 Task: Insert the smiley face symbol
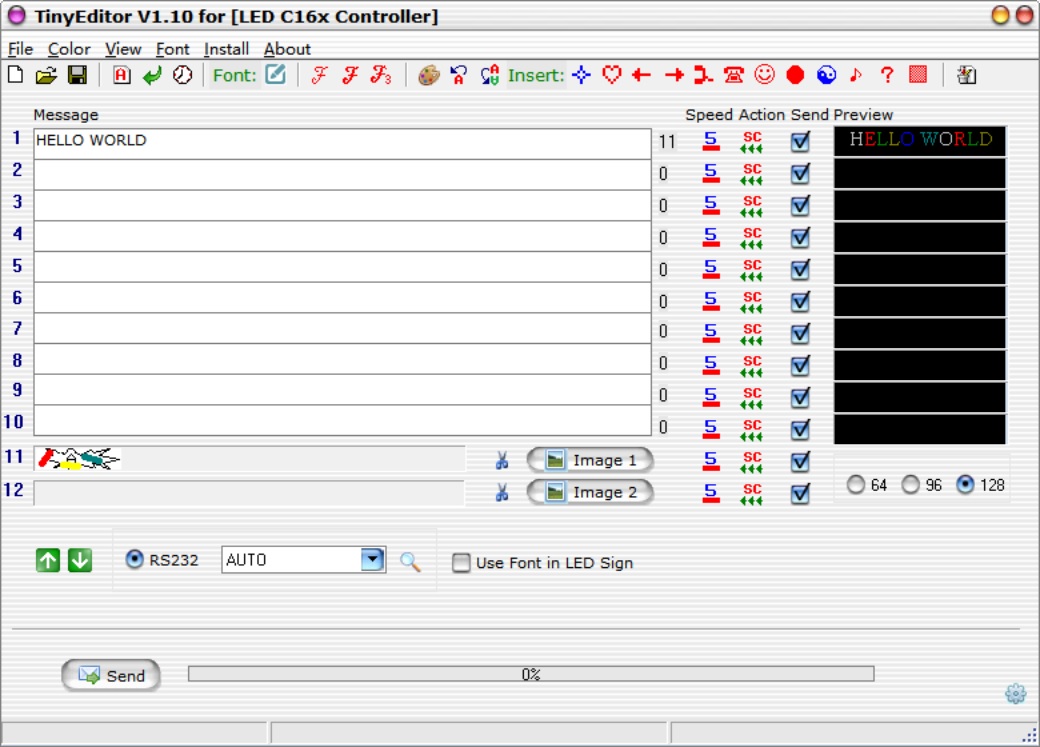[765, 74]
